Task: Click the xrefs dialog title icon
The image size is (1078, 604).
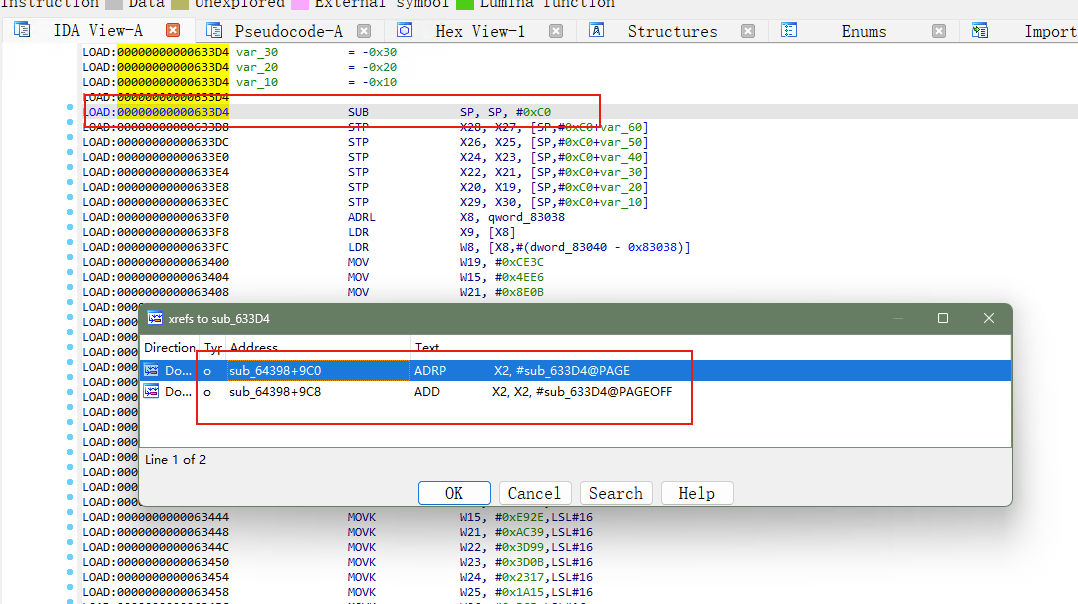Action: tap(155, 318)
